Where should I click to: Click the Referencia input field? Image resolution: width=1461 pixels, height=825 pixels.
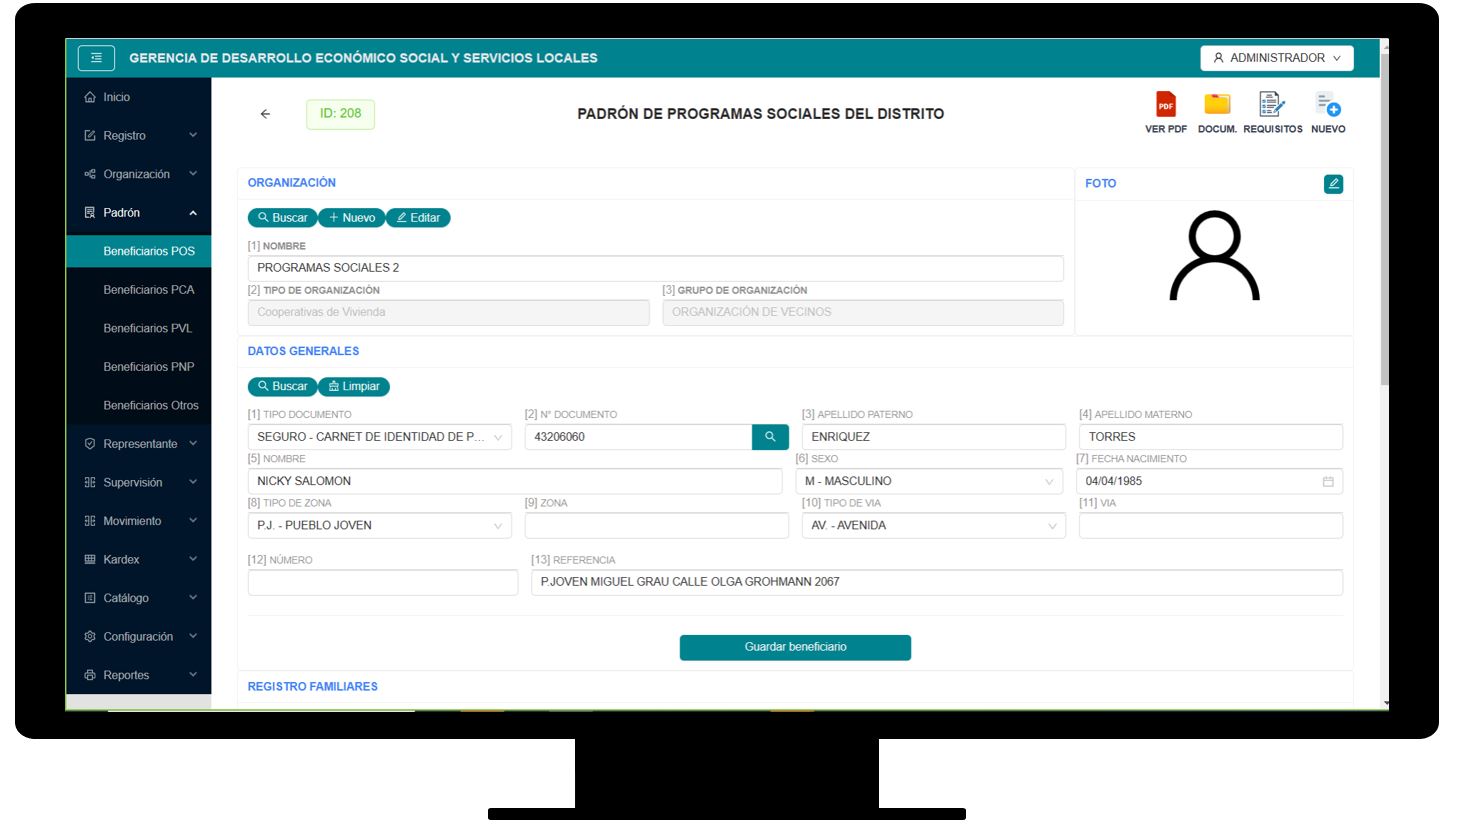[936, 582]
